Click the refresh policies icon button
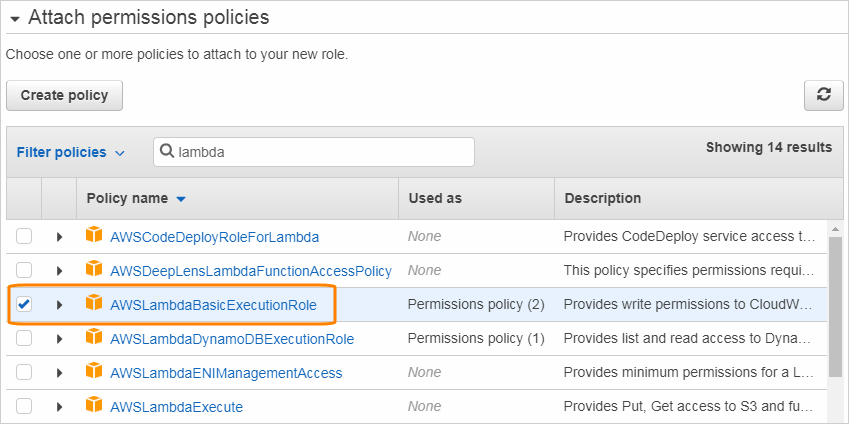Viewport: 849px width, 424px height. pyautogui.click(x=823, y=95)
